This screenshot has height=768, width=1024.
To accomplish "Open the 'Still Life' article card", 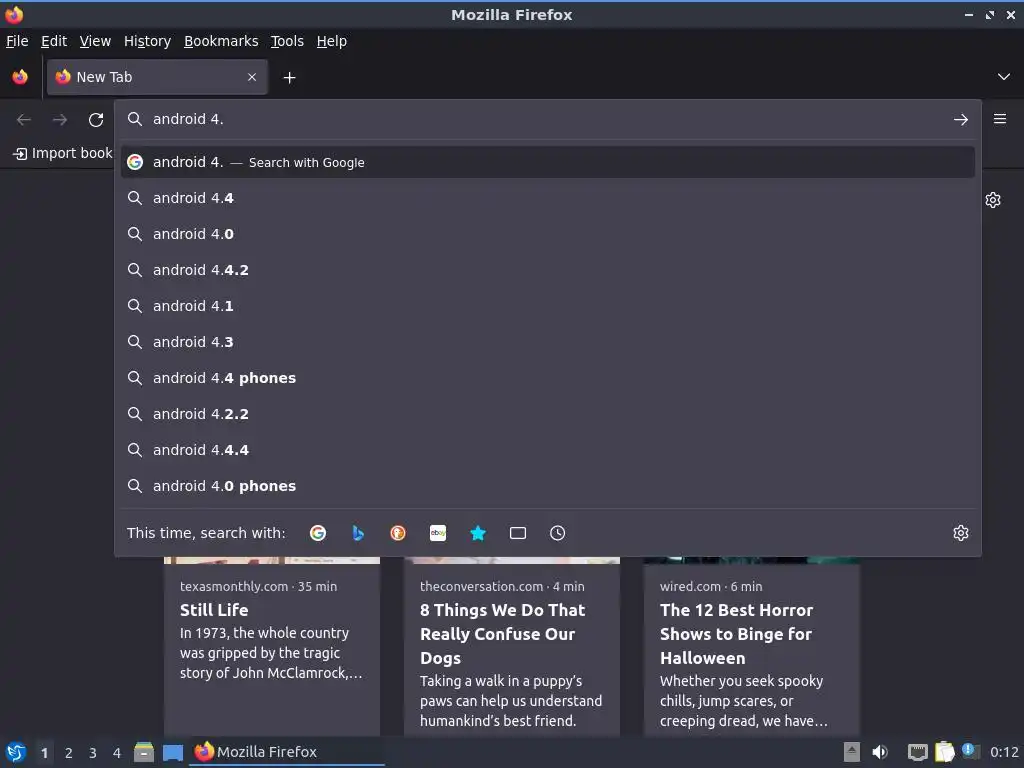I will click(x=272, y=647).
